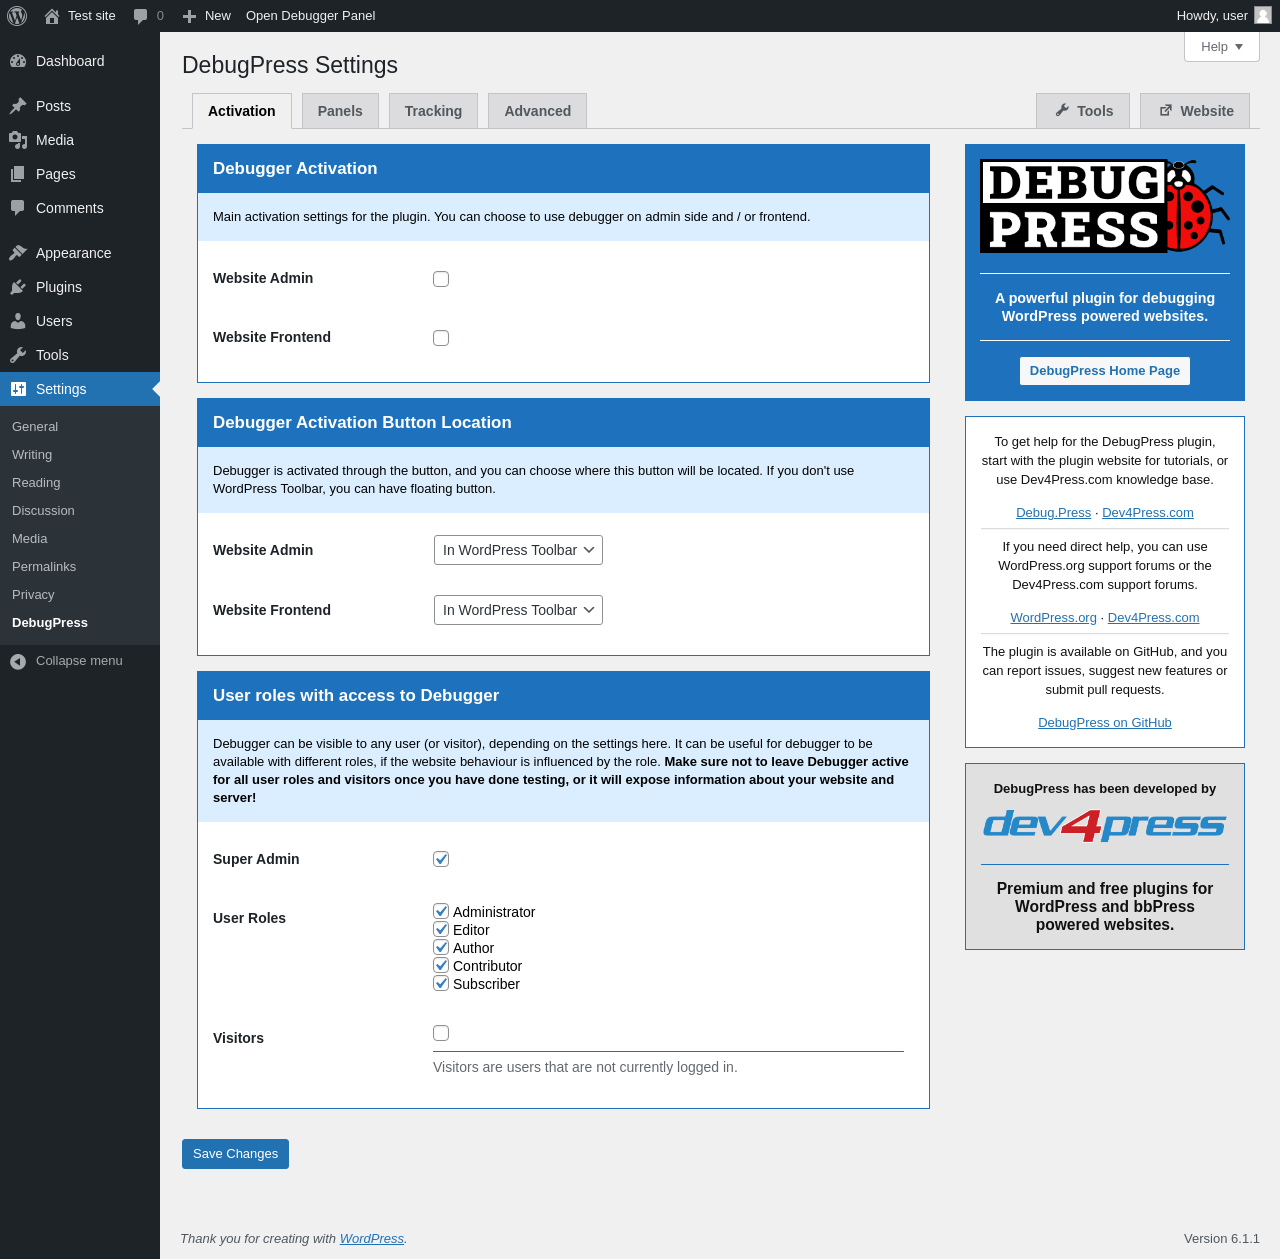
Task: Click Open Debugger Panel in admin bar
Action: tap(310, 16)
